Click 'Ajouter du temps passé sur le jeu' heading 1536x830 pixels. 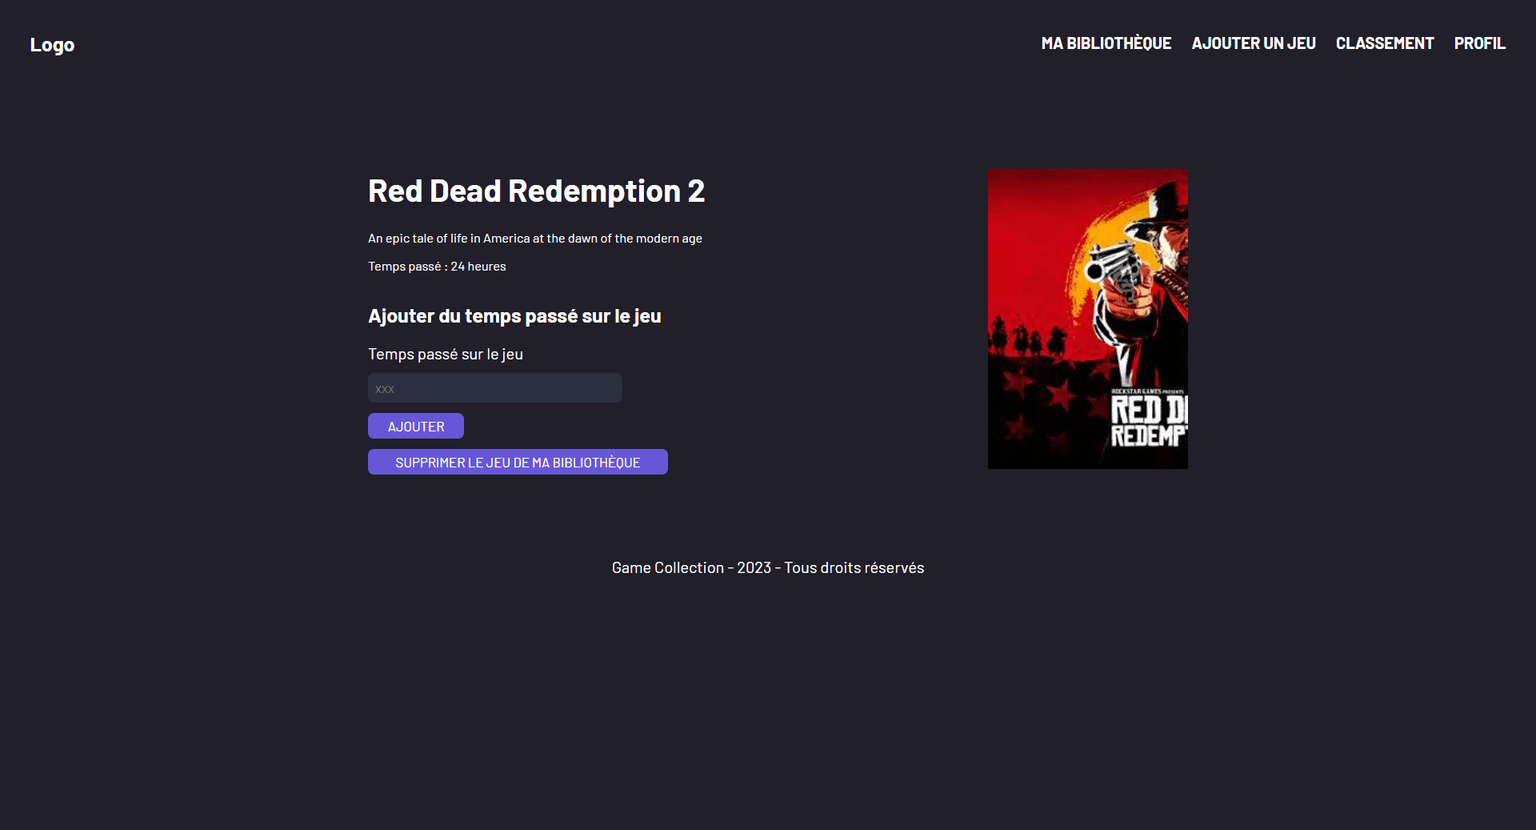(514, 316)
